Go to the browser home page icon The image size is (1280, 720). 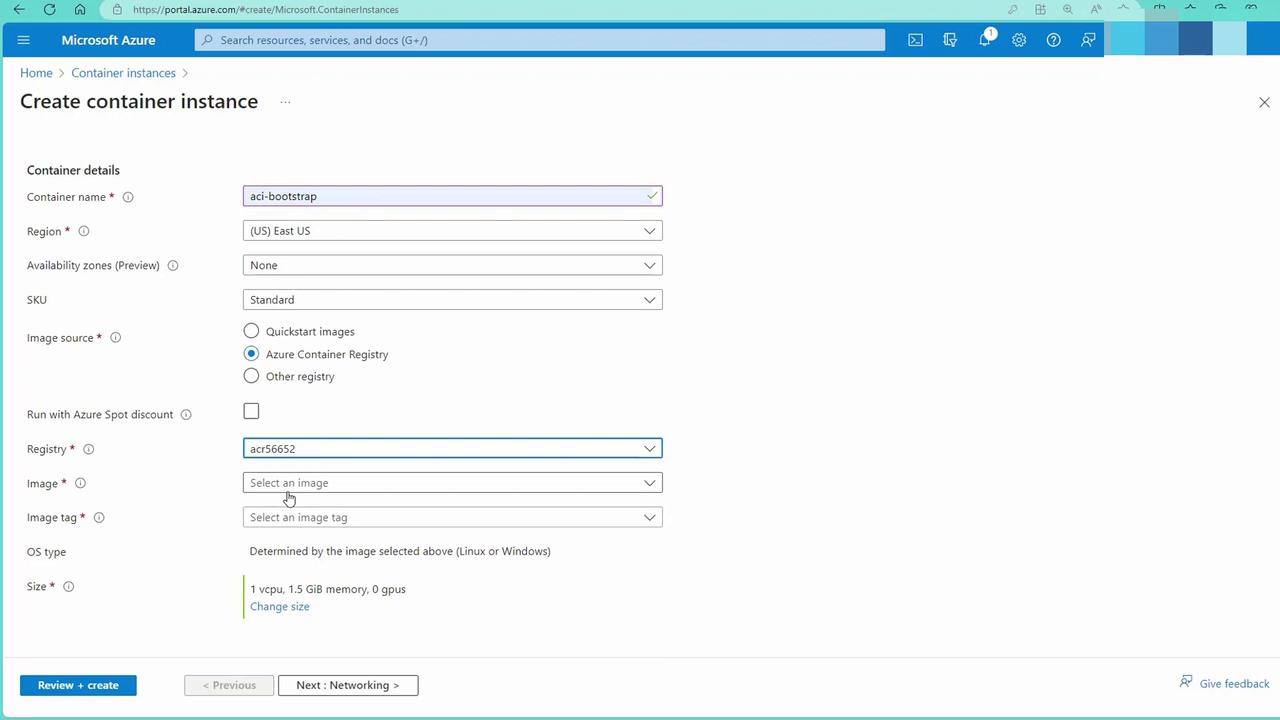click(x=80, y=10)
